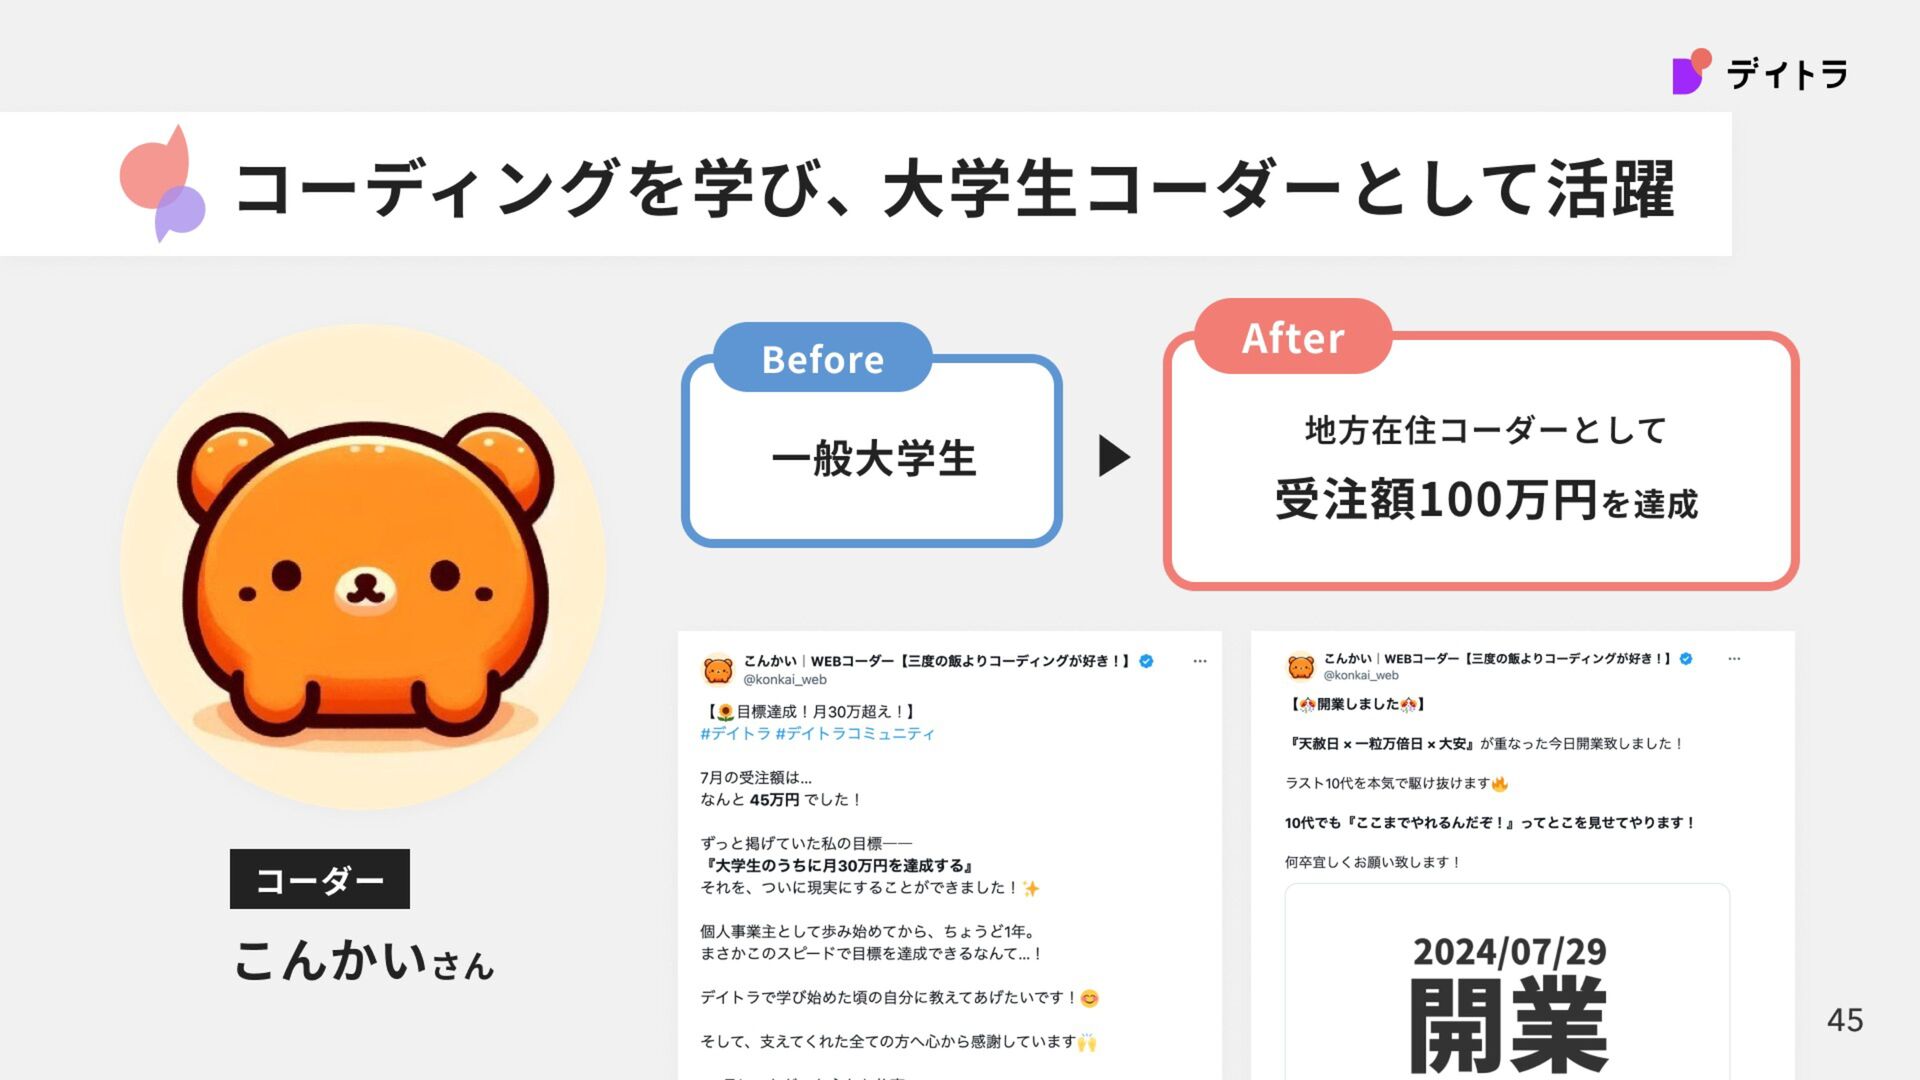Screen dimensions: 1920x1080
Task: Click the @konkai_web handle in right tweet
Action: pyautogui.click(x=1361, y=676)
